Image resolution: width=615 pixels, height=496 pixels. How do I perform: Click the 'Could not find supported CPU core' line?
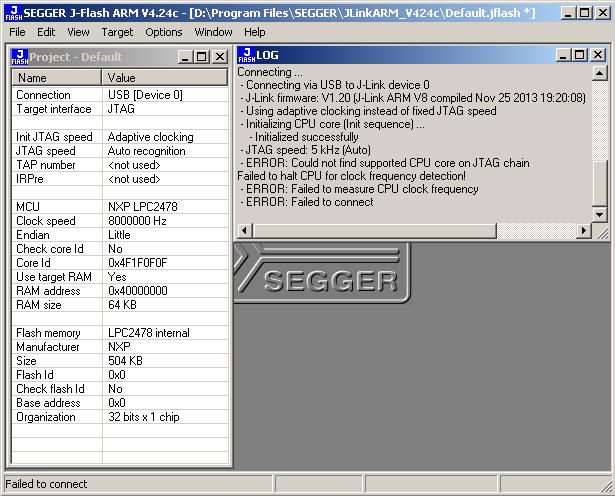click(x=385, y=163)
